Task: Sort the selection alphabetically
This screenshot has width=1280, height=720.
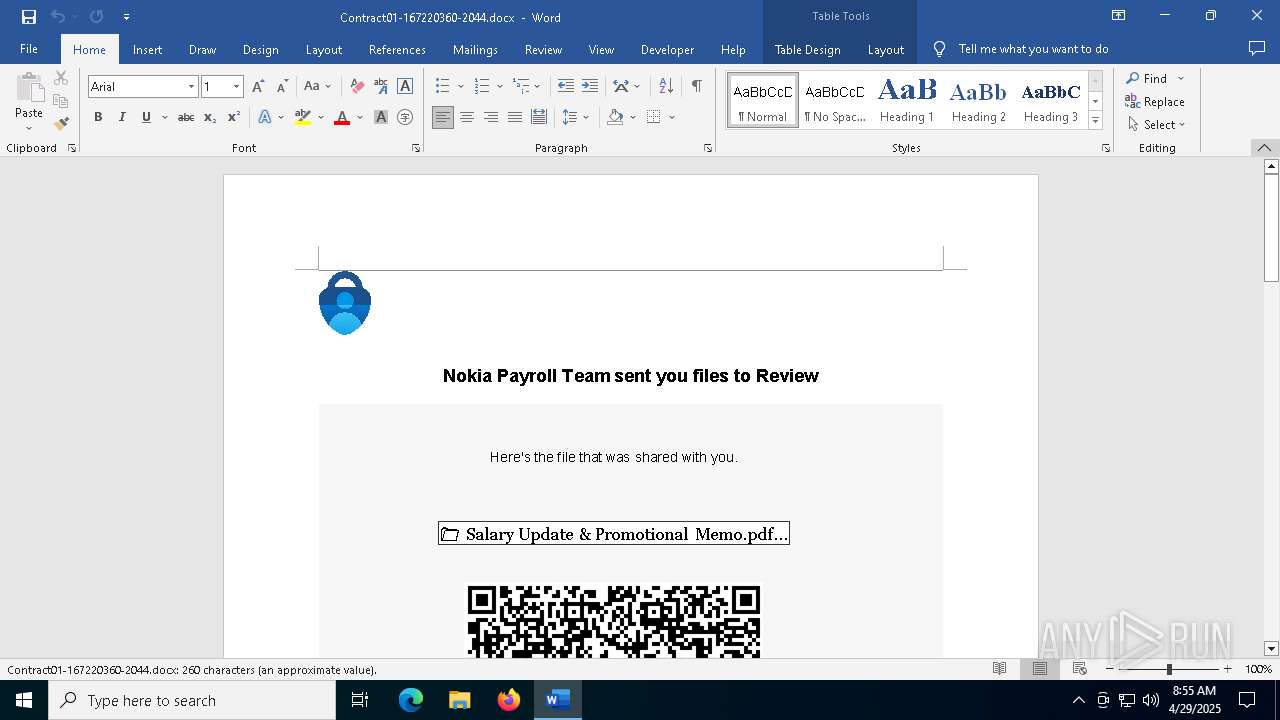Action: [x=666, y=87]
